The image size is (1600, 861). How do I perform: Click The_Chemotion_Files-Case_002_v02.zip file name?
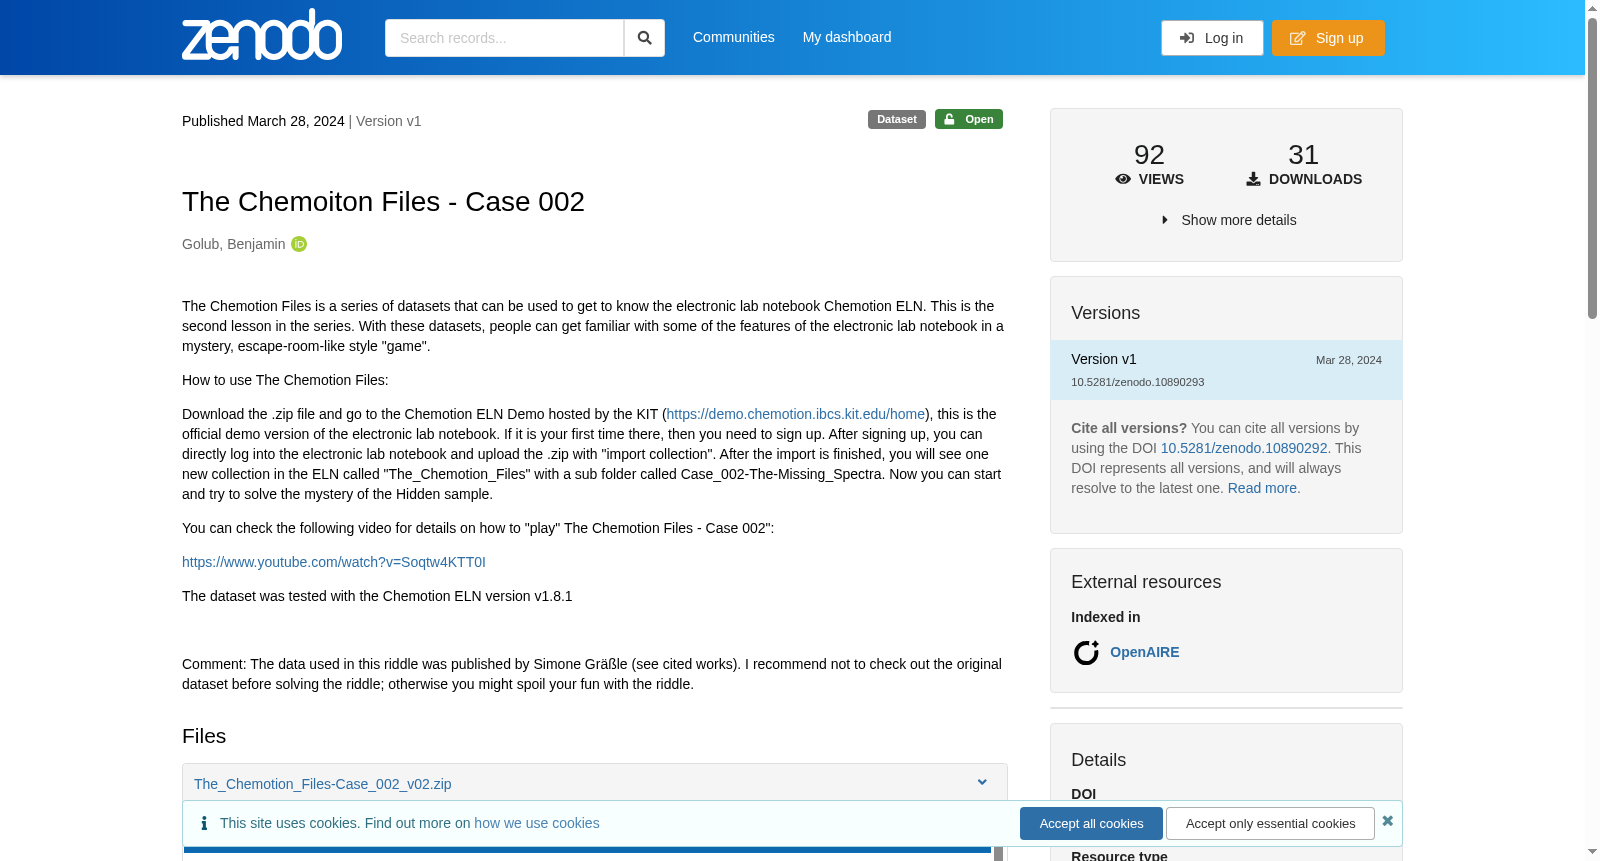click(322, 784)
